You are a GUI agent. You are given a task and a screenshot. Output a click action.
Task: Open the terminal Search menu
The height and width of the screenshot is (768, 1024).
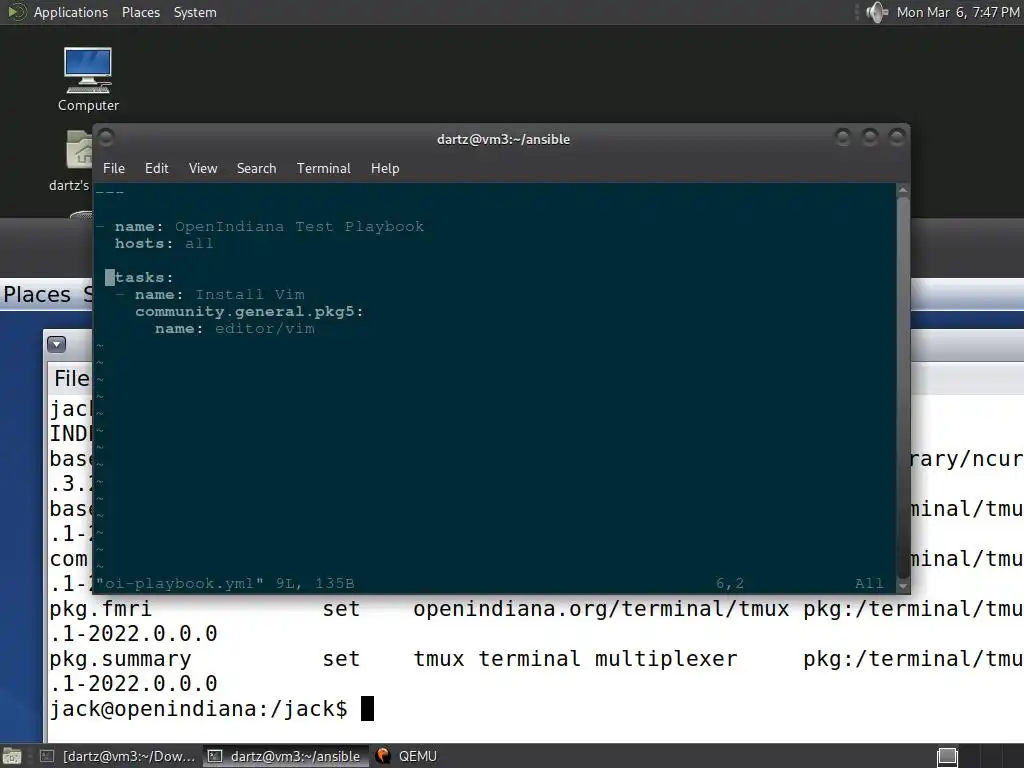pos(256,168)
